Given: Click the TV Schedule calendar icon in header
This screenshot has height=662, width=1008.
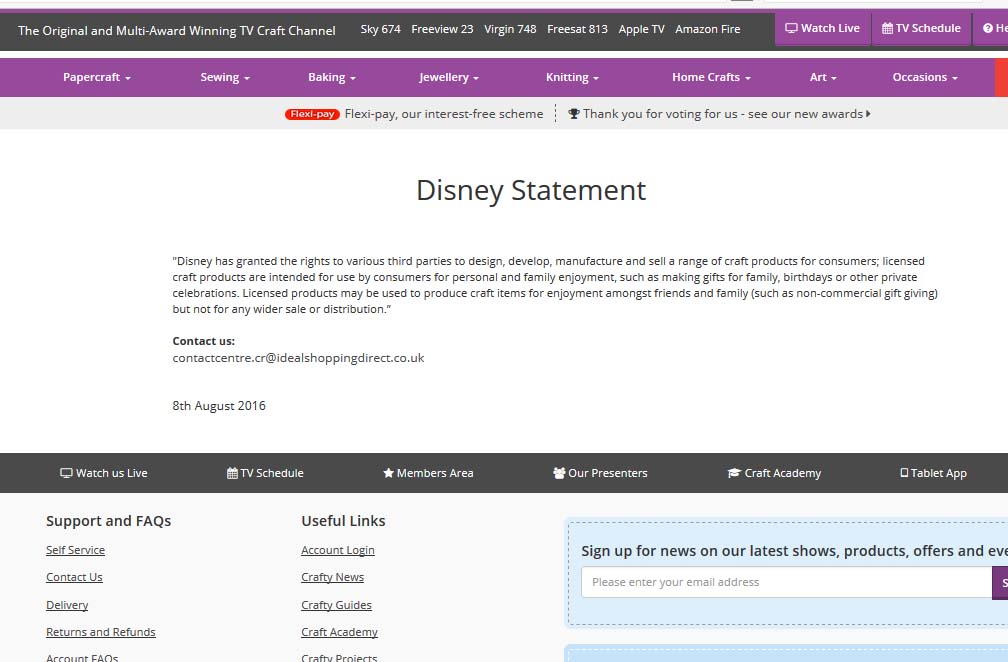Looking at the screenshot, I should [887, 28].
